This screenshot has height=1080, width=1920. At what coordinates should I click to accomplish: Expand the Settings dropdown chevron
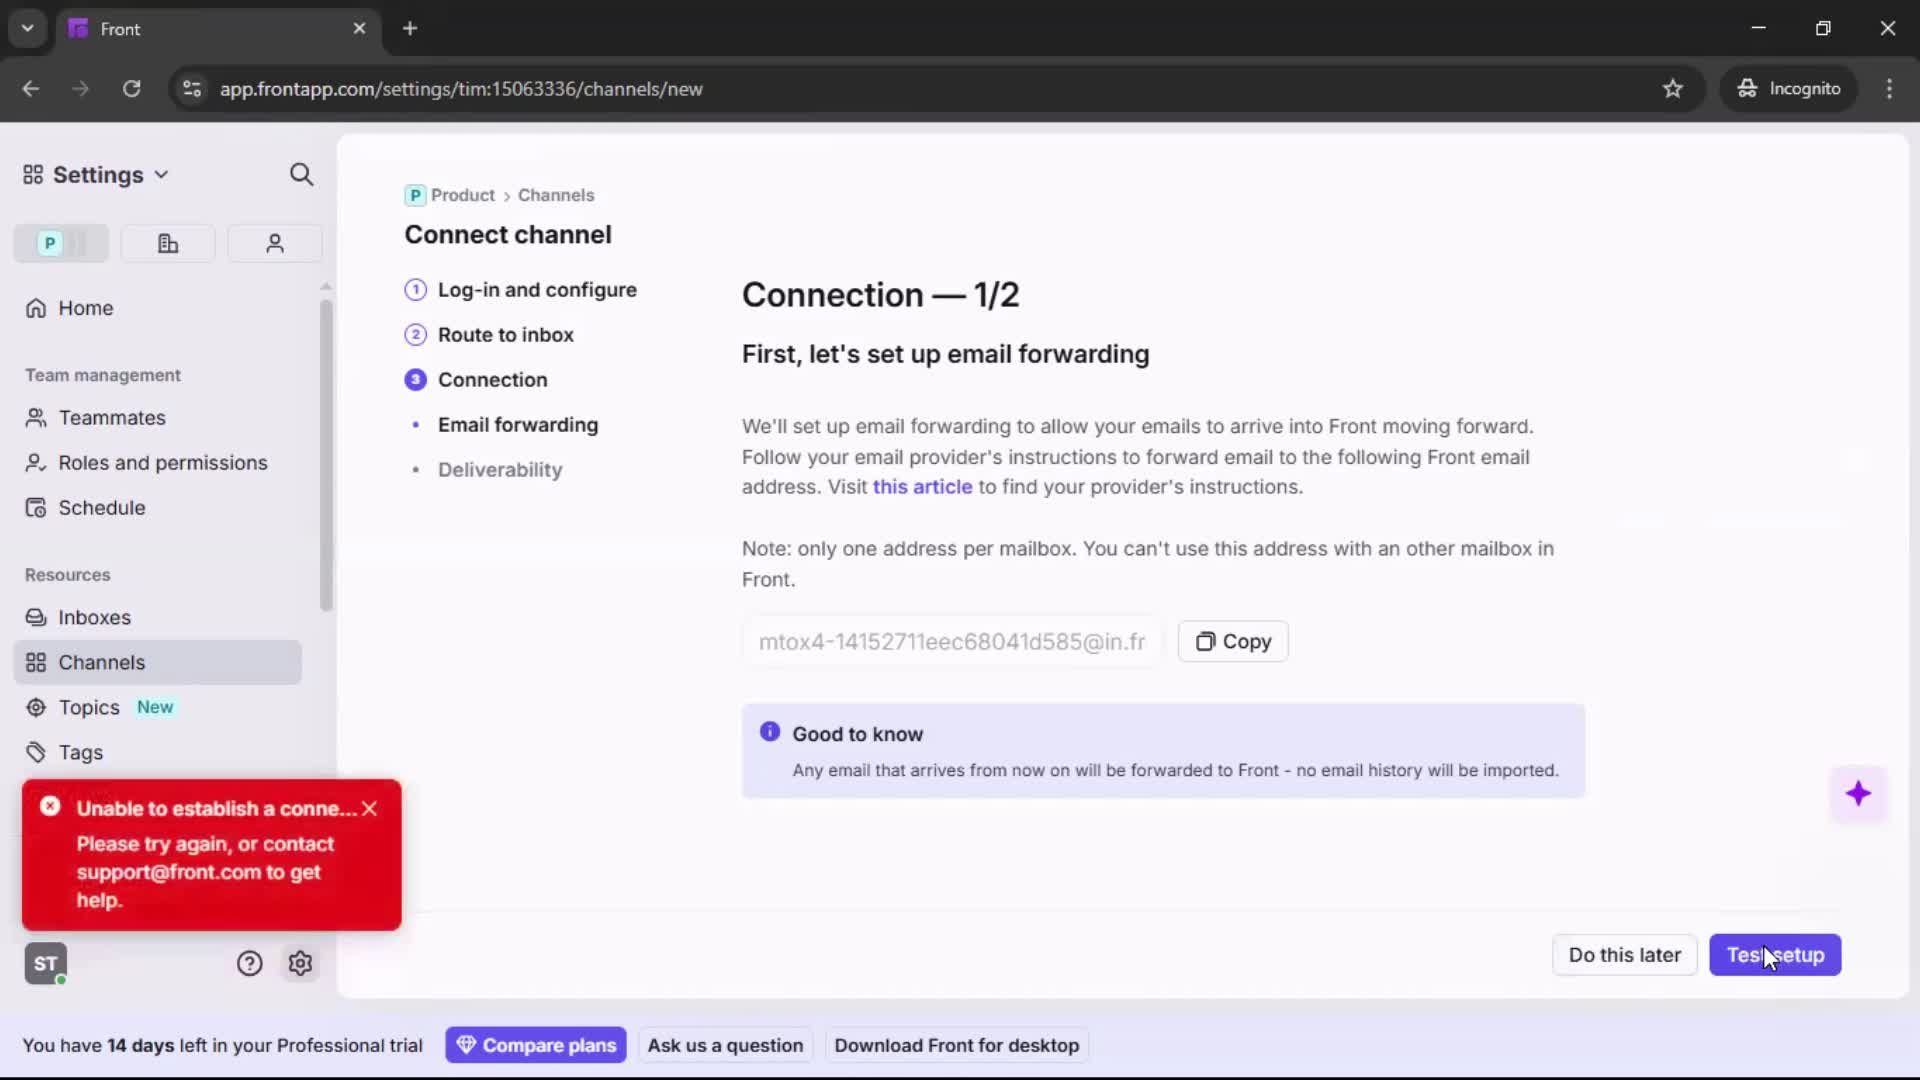[x=162, y=174]
